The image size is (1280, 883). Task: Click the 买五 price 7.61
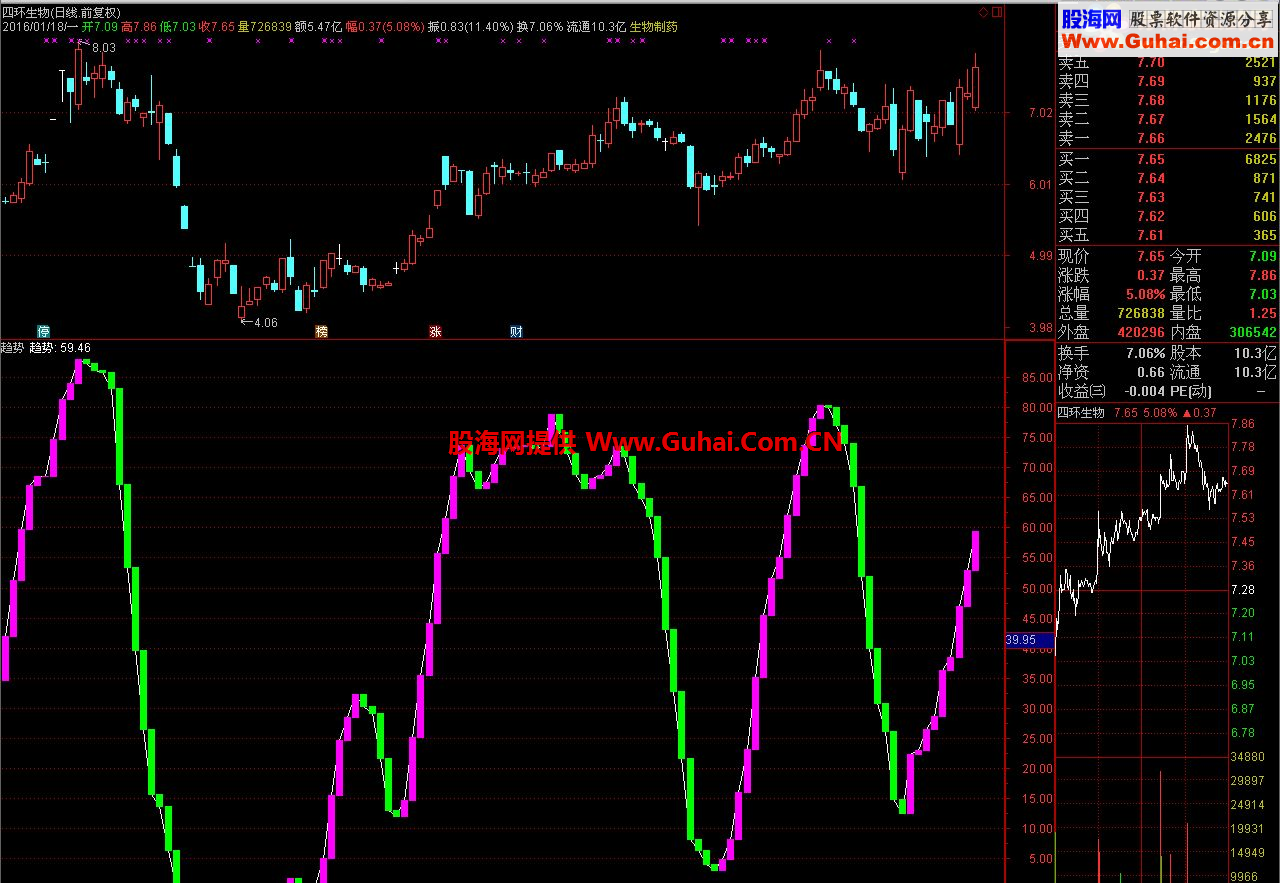(x=1150, y=235)
